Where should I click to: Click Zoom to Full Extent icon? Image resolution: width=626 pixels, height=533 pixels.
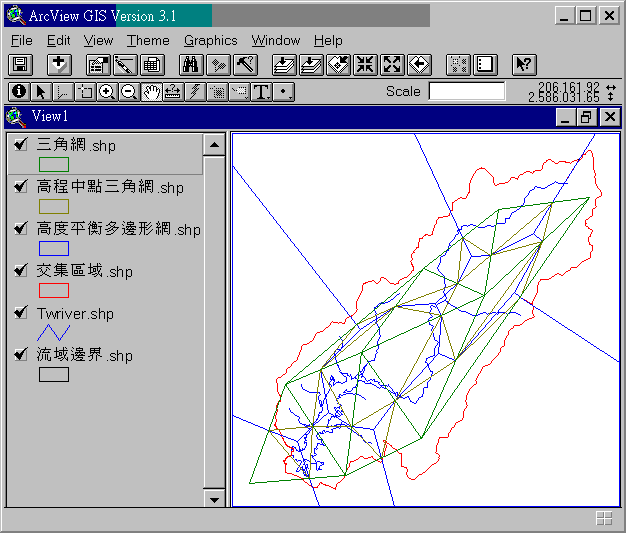284,64
